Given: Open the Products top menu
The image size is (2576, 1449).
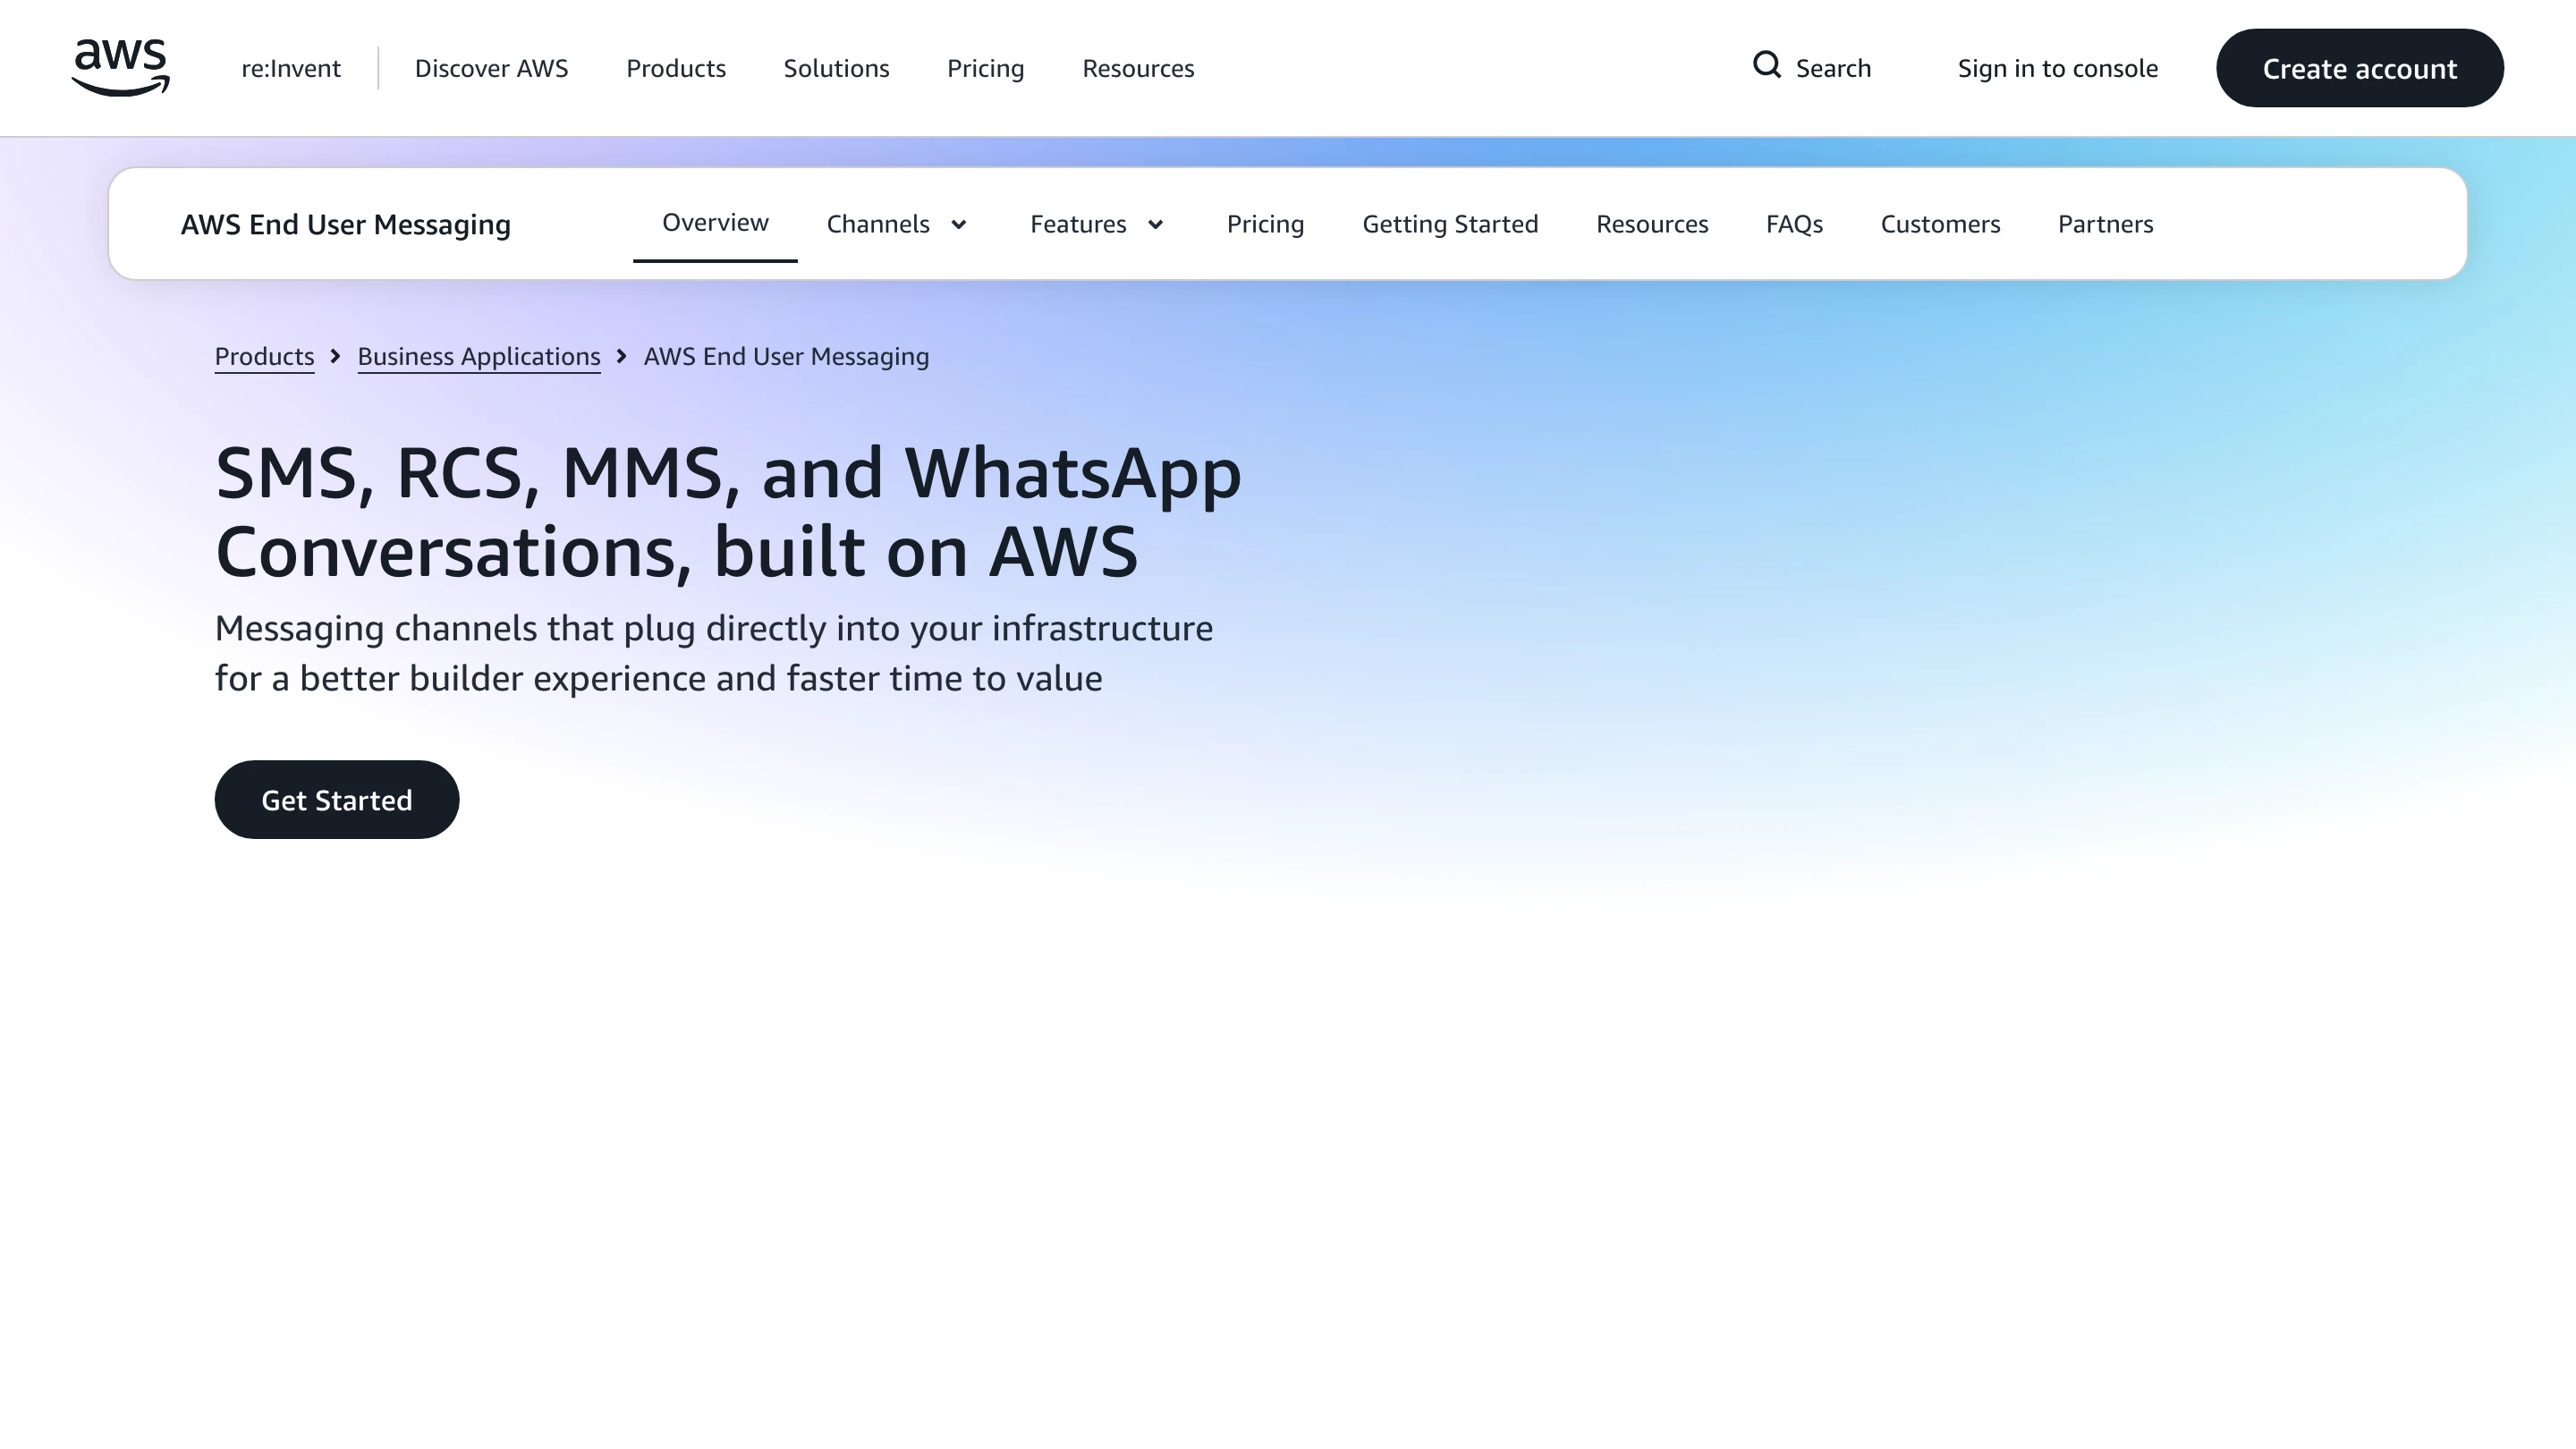Looking at the screenshot, I should [x=676, y=68].
